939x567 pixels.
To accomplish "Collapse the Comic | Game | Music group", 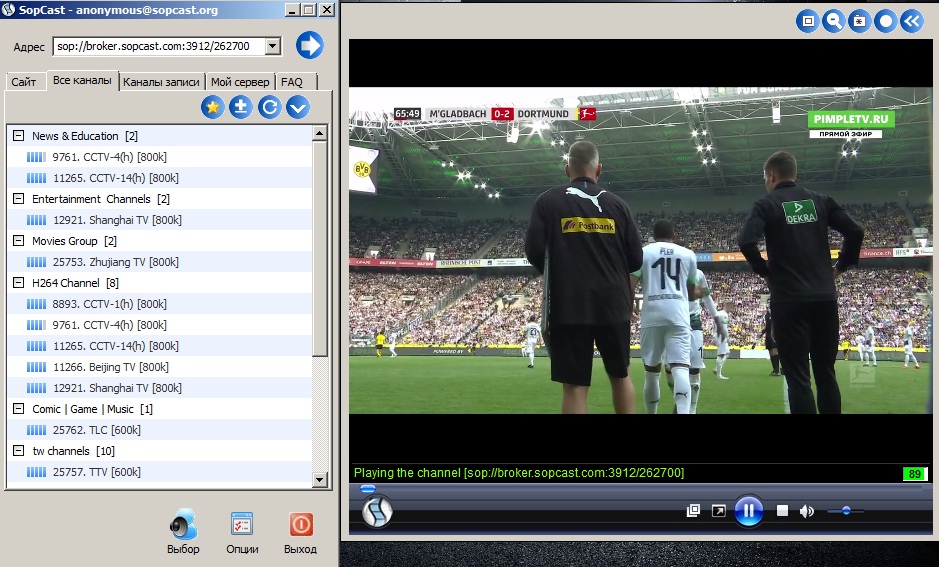I will (19, 408).
